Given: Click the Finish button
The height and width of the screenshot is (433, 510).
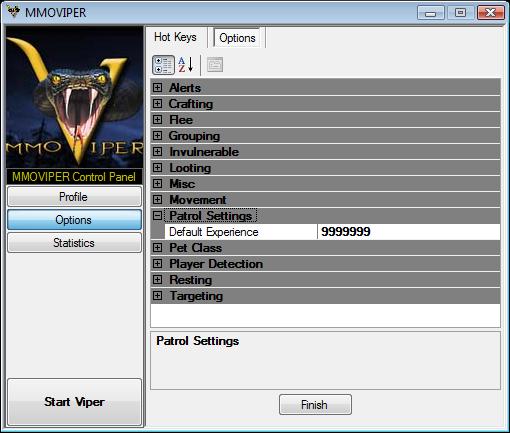Looking at the screenshot, I should (x=315, y=405).
